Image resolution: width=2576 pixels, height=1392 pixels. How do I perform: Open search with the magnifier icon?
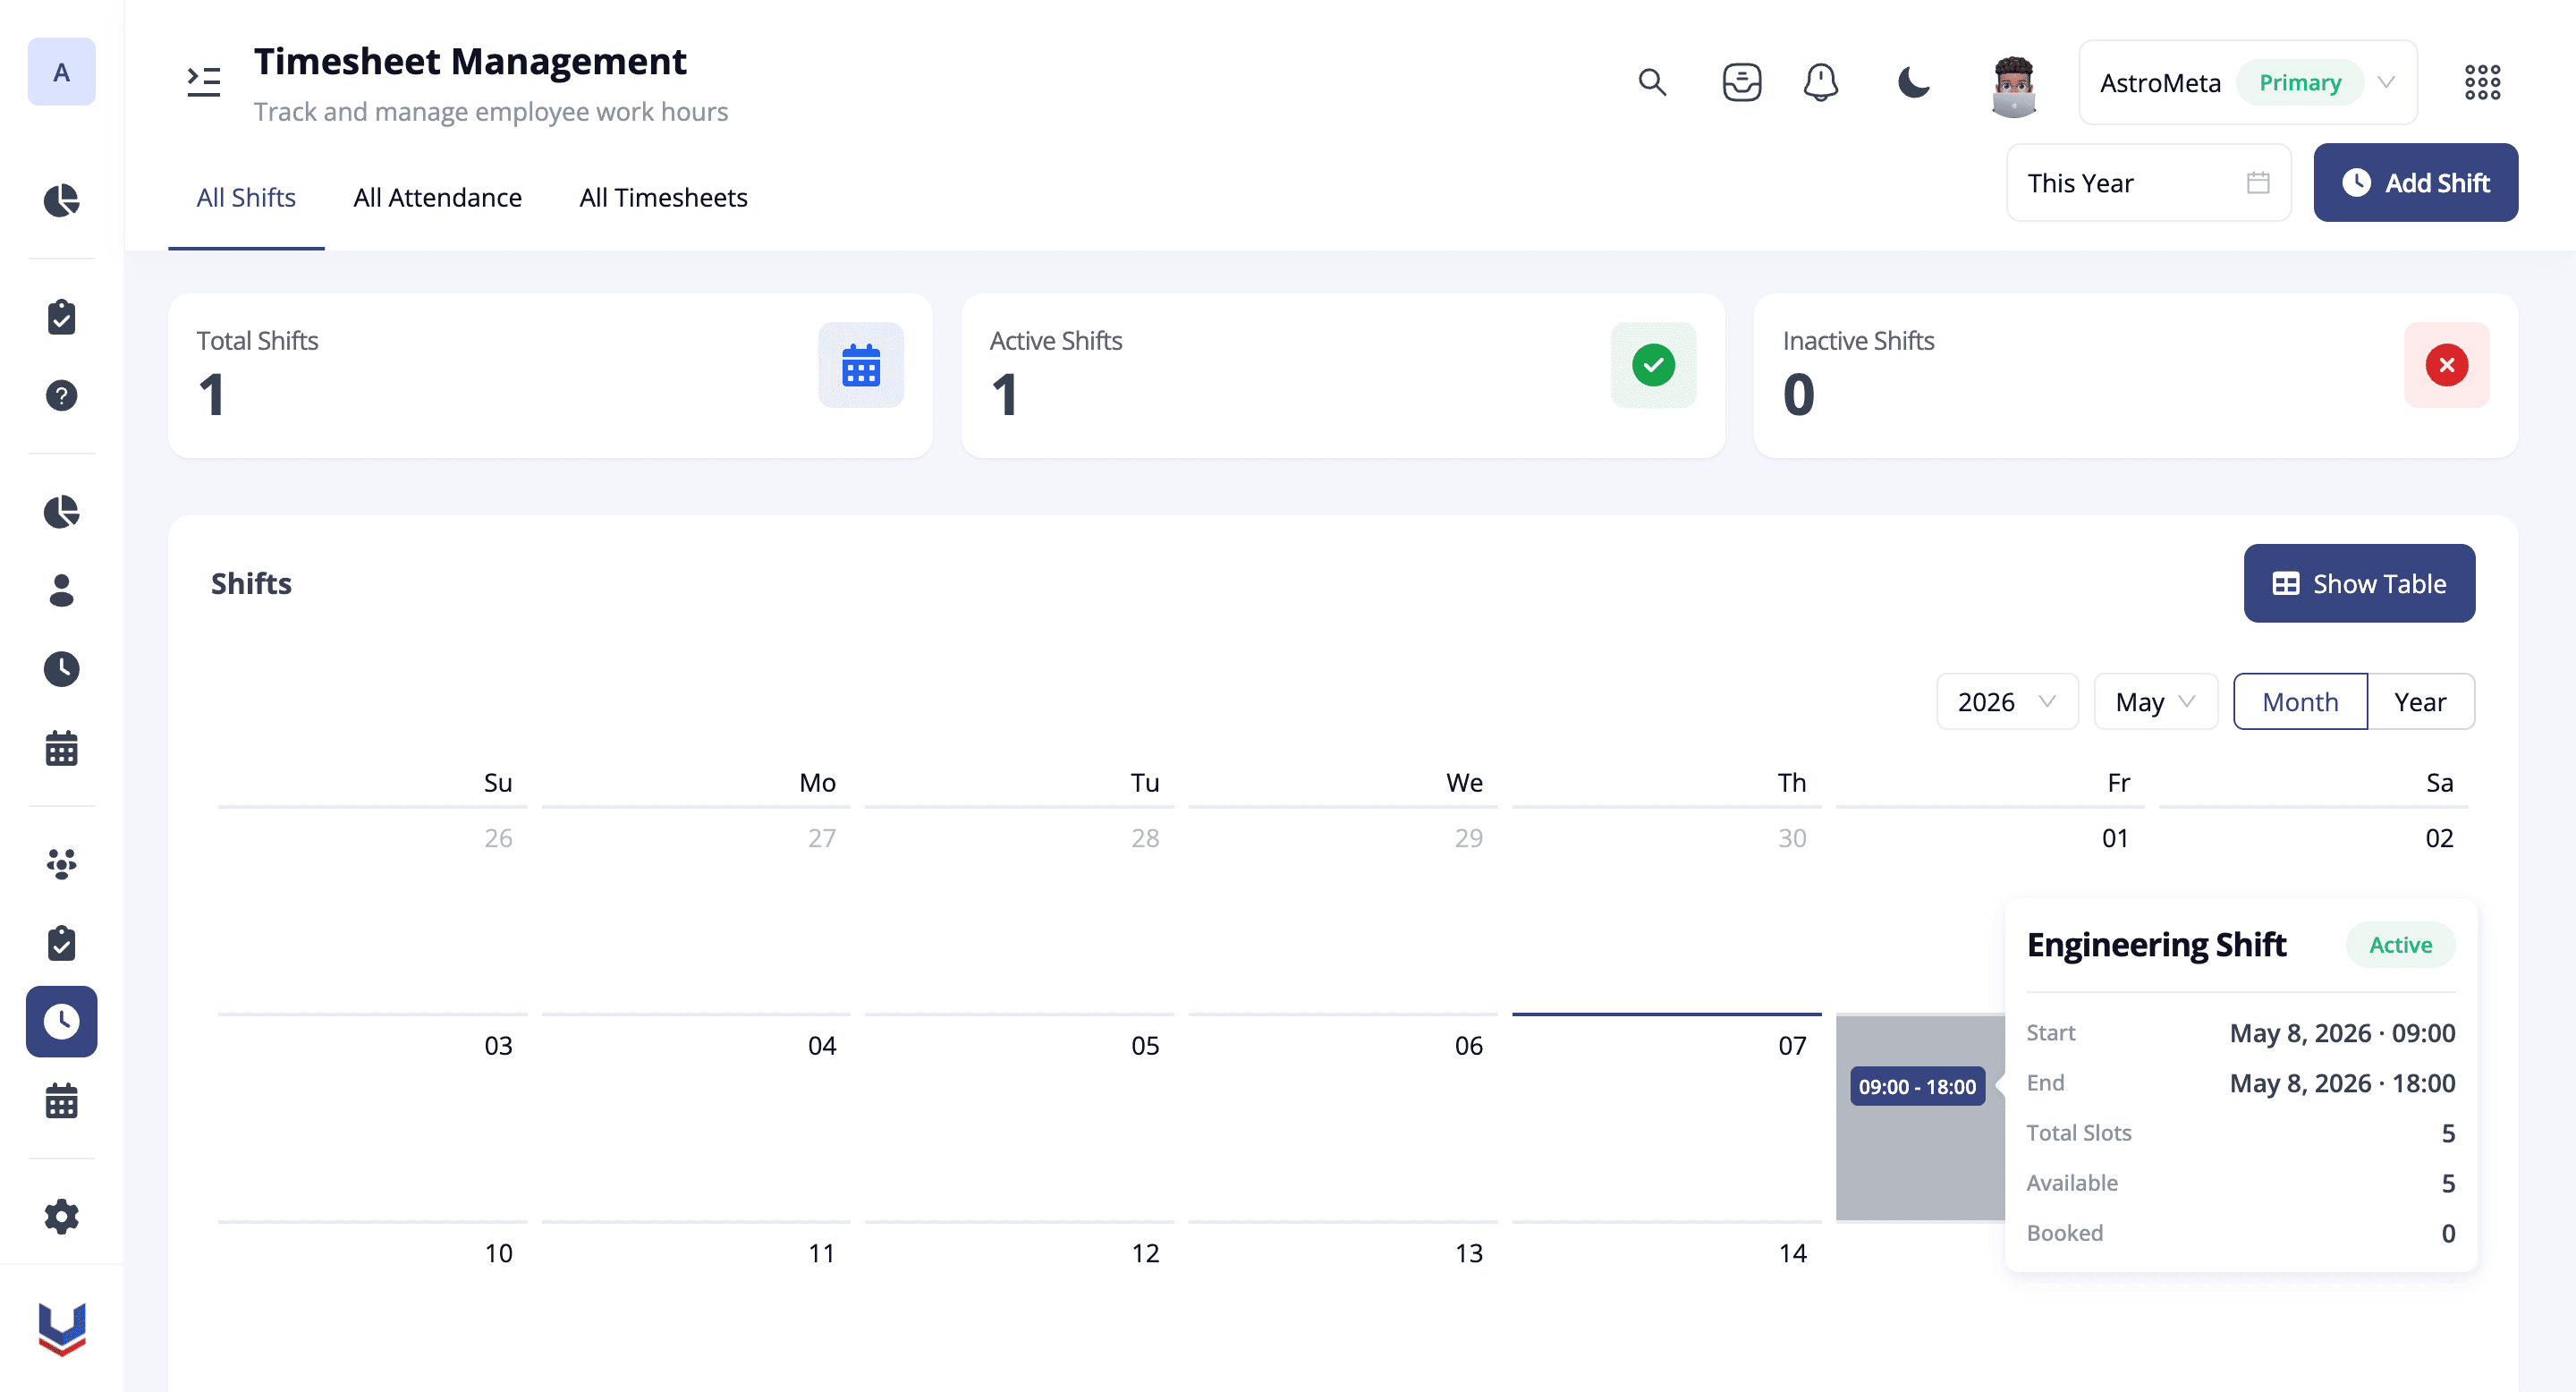coord(1652,82)
